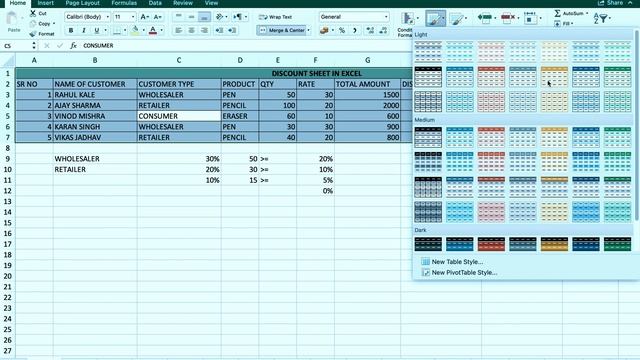
Task: Open Sort & Filter funnel icon
Action: pos(599,18)
